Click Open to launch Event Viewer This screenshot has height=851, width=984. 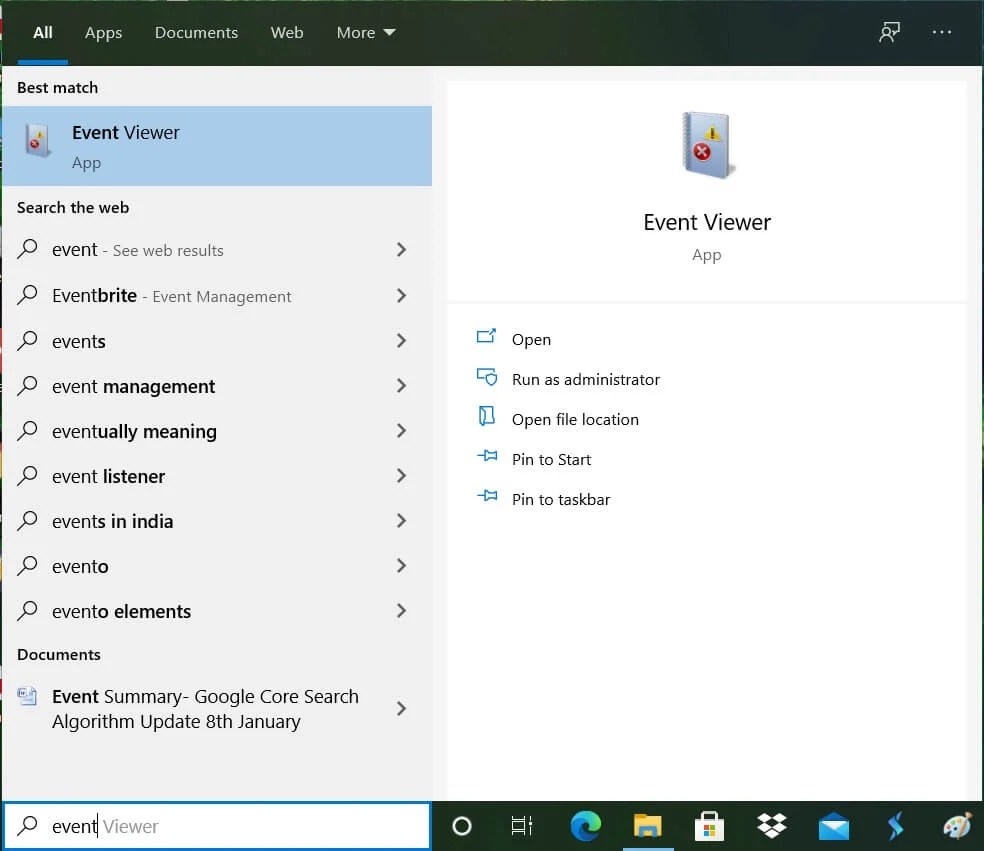(x=531, y=339)
